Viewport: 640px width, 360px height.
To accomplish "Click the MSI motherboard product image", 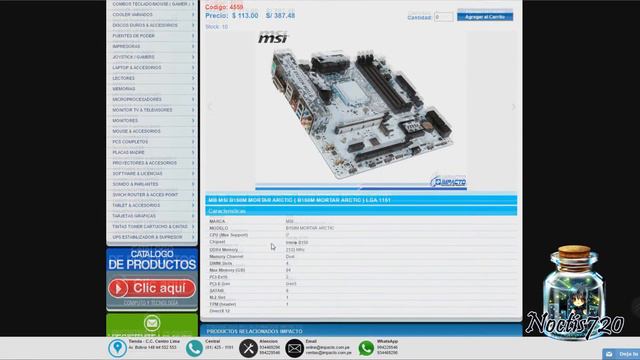I will tap(361, 110).
